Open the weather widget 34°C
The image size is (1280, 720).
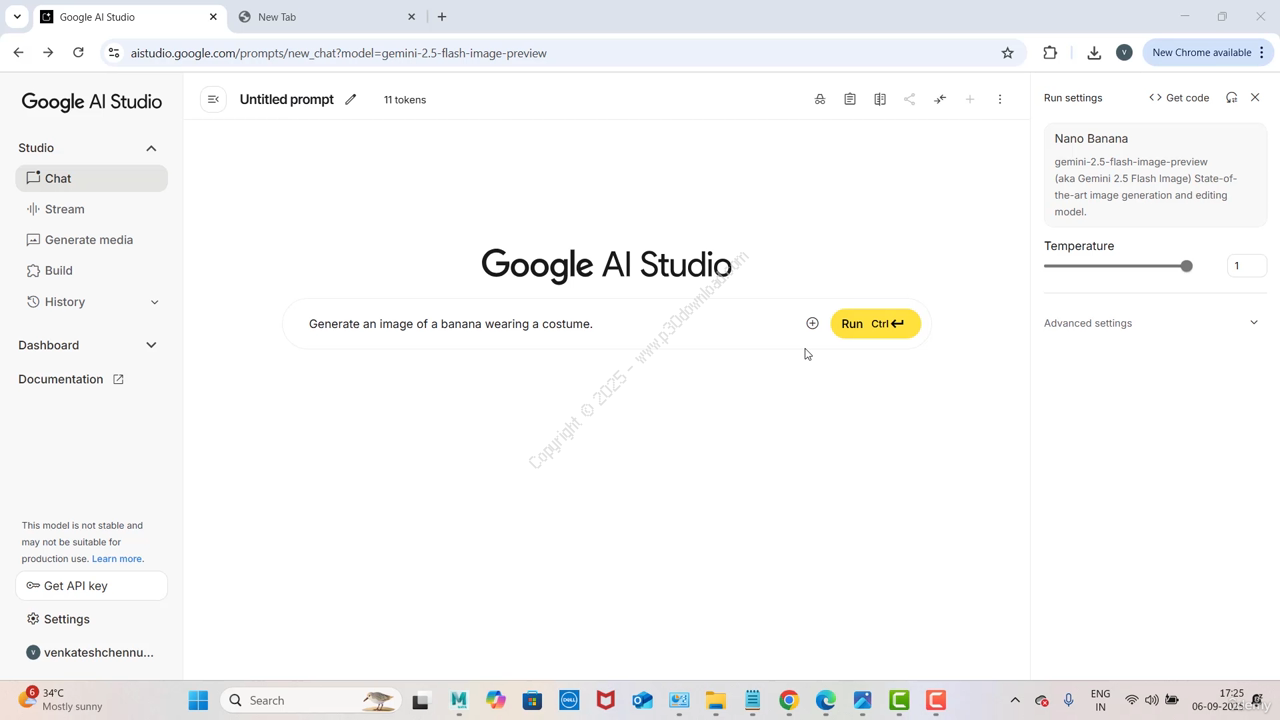coord(60,699)
